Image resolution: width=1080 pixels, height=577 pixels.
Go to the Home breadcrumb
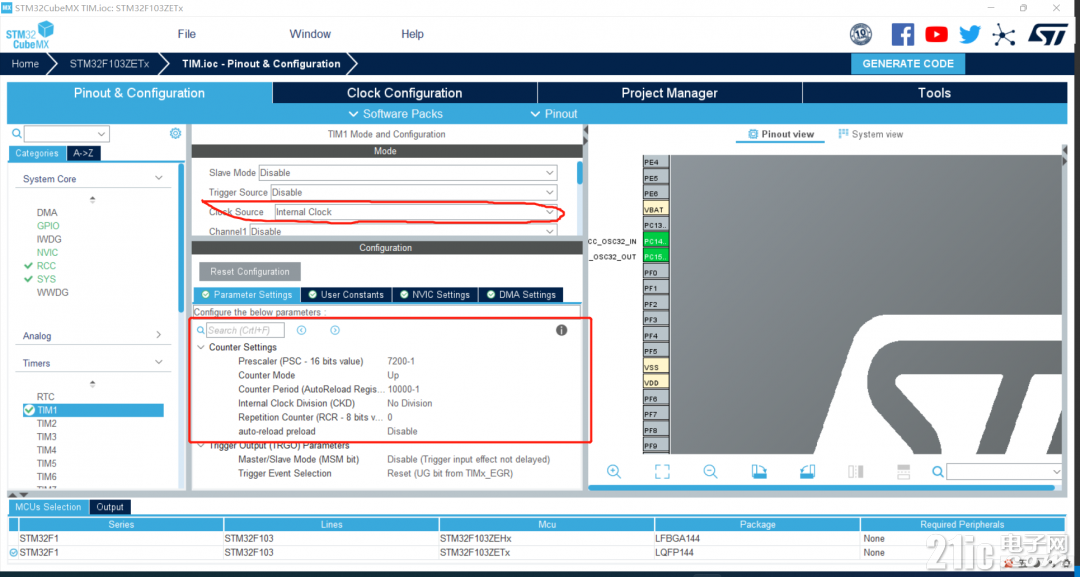pyautogui.click(x=25, y=64)
